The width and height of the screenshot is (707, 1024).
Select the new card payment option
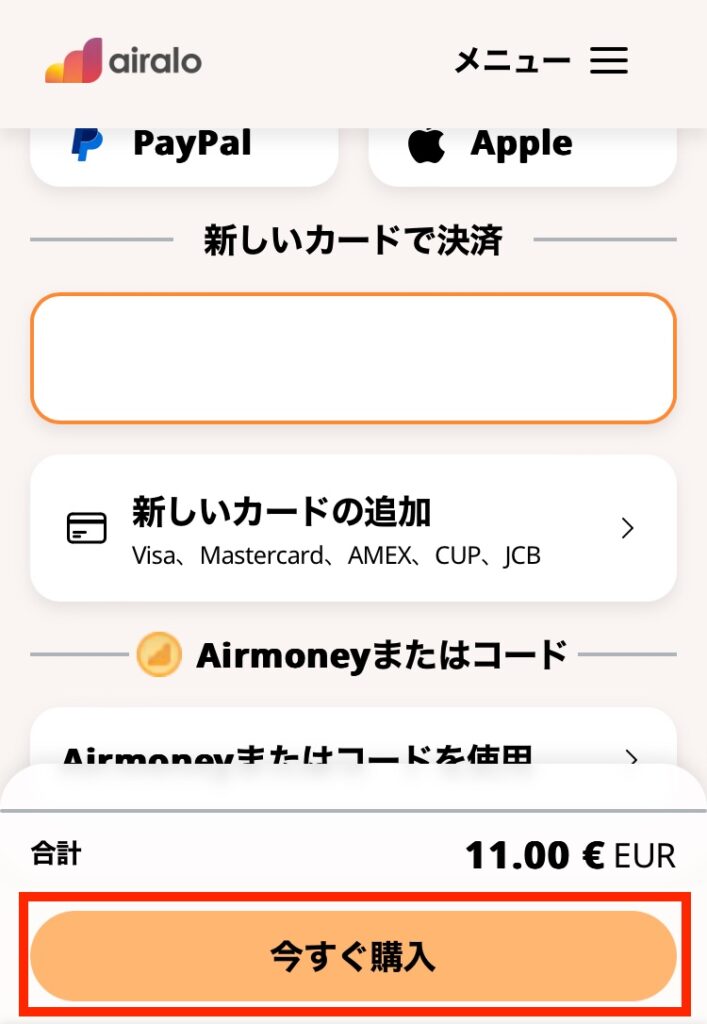353,527
